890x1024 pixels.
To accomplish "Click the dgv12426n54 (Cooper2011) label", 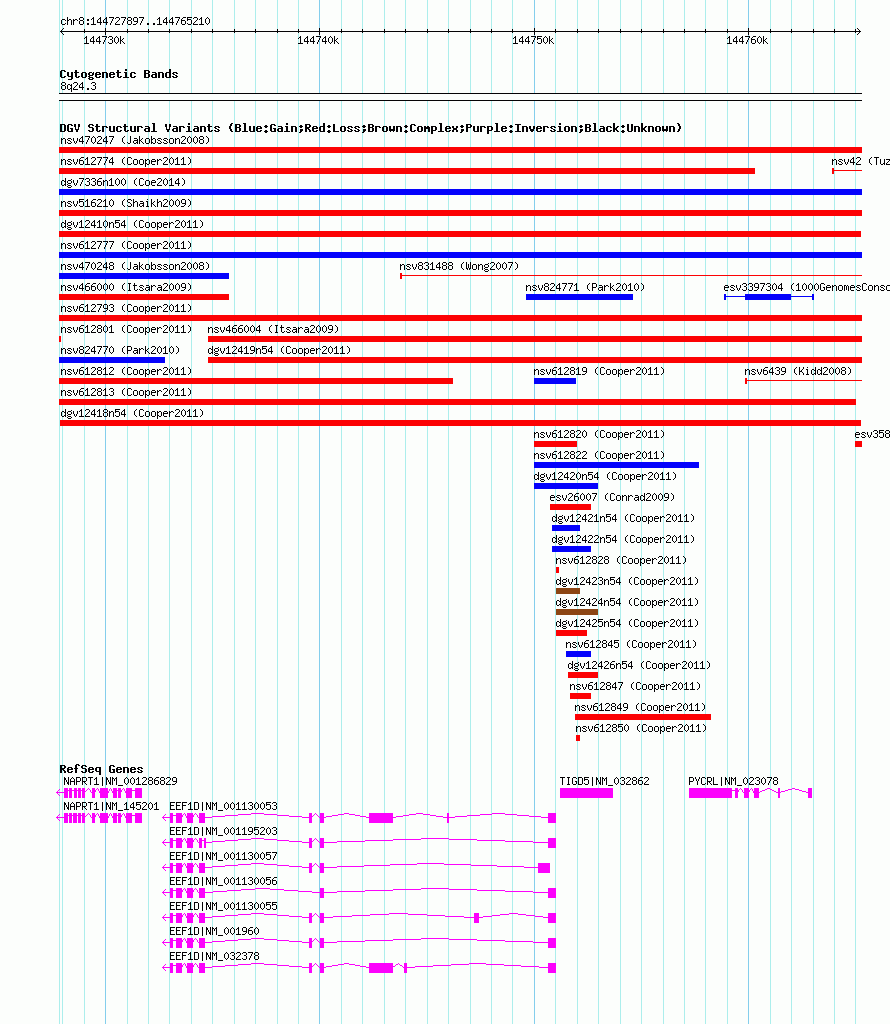I will click(x=639, y=665).
